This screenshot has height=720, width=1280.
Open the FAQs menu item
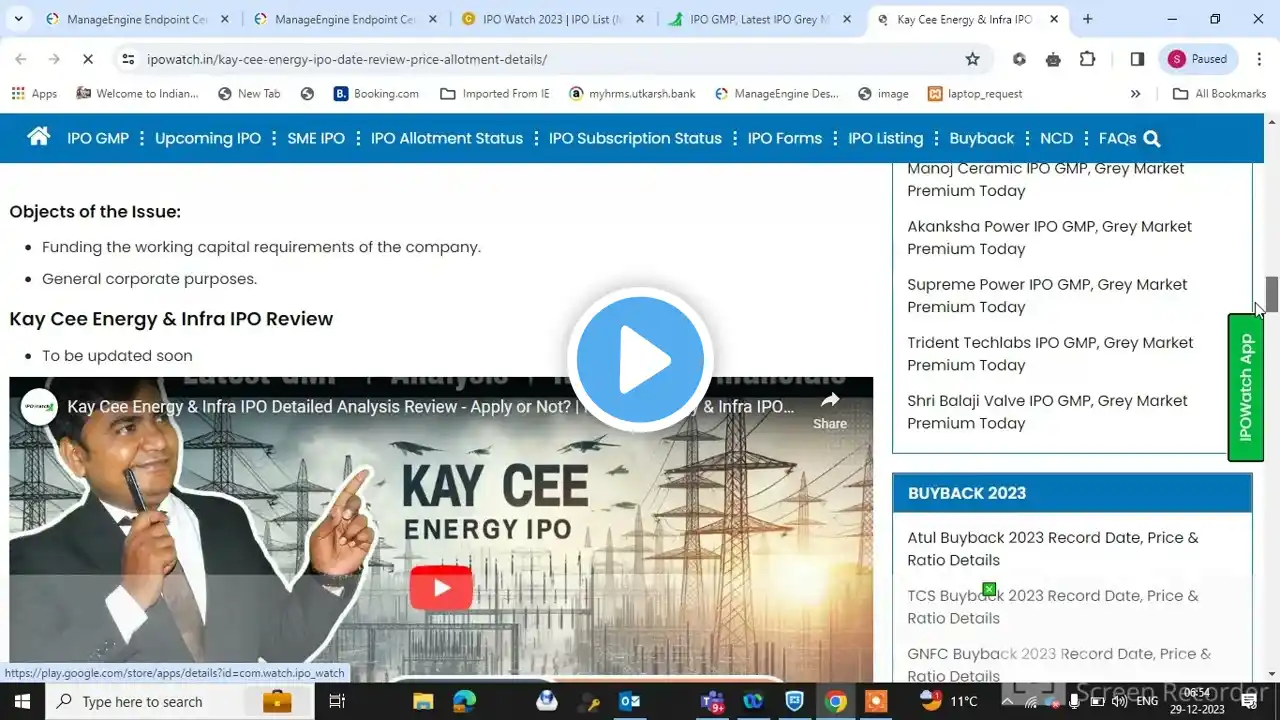coord(1118,139)
